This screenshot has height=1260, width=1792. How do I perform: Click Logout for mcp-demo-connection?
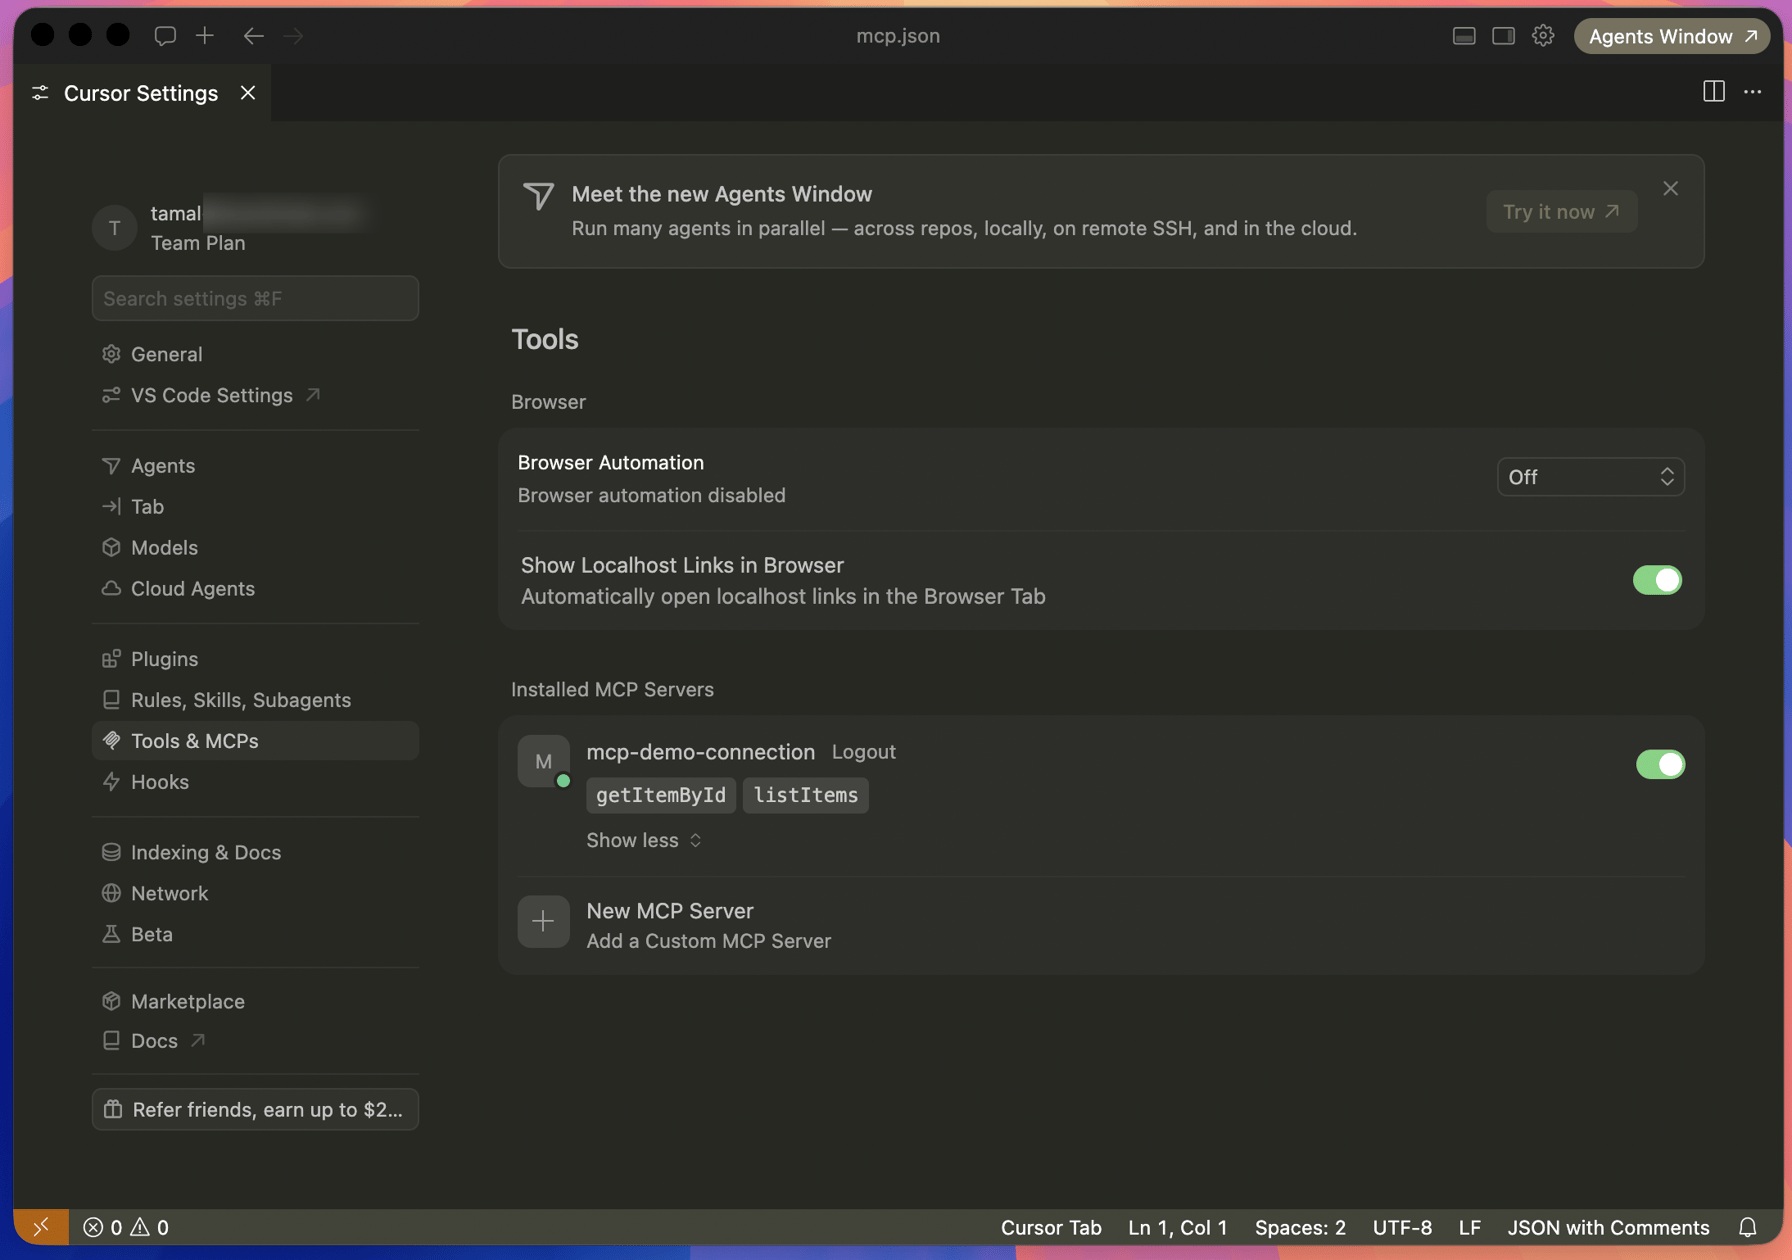864,752
